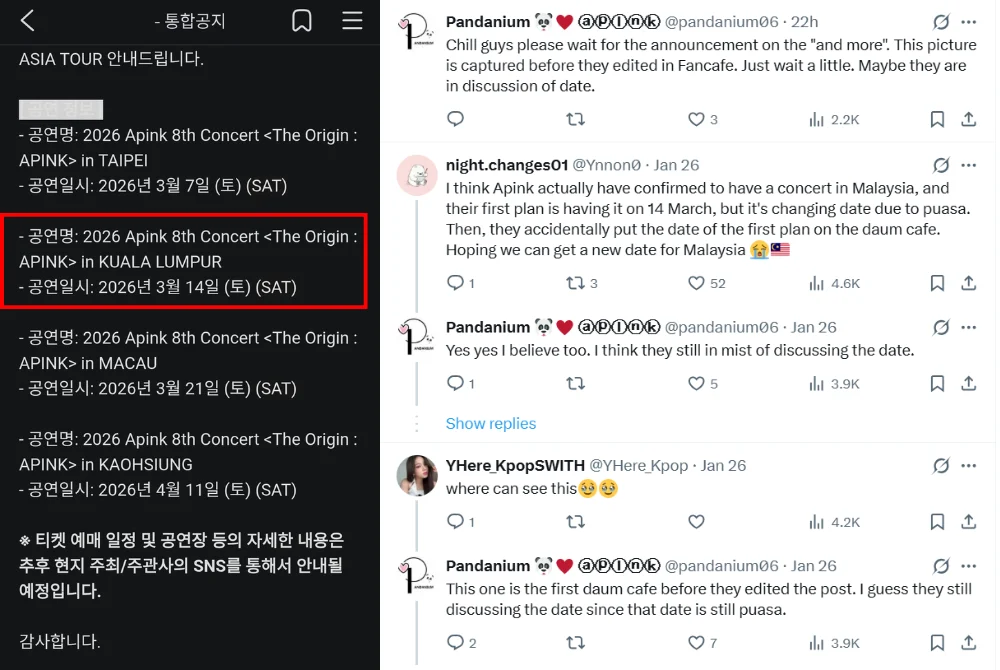The width and height of the screenshot is (1000, 670).
Task: Tap the back arrow in notice header
Action: click(28, 21)
